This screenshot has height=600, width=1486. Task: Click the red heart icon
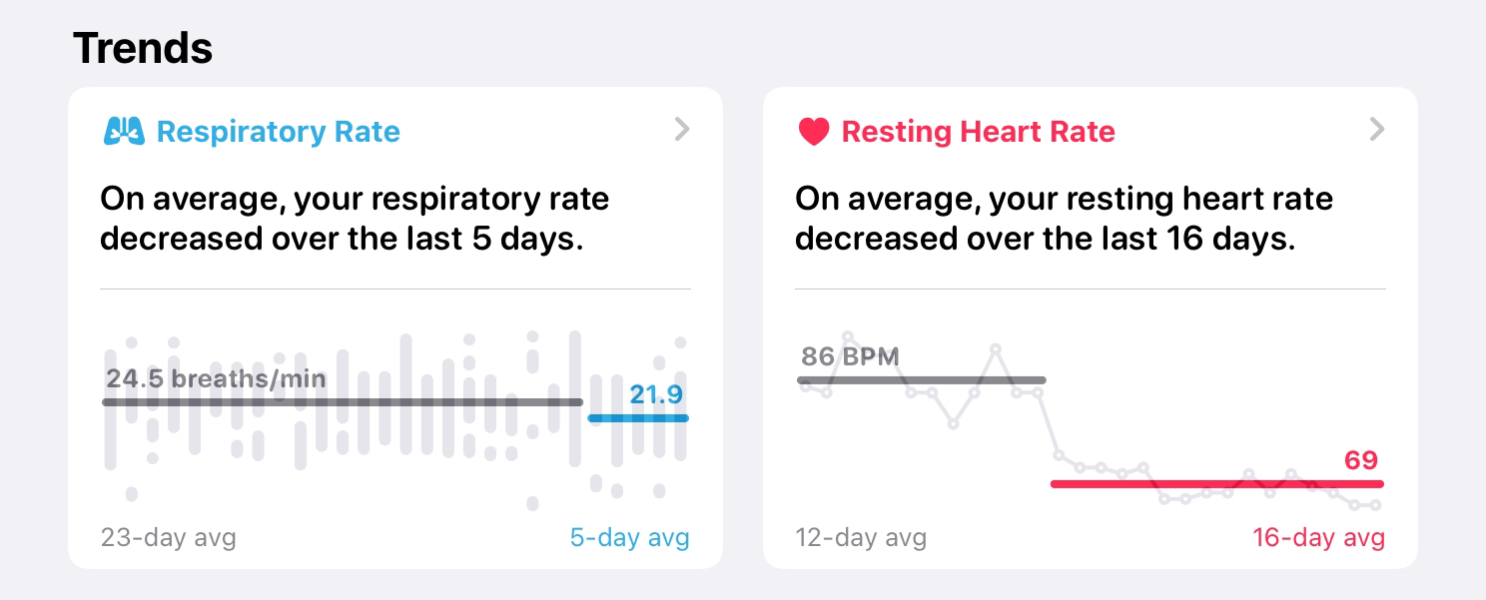point(814,132)
